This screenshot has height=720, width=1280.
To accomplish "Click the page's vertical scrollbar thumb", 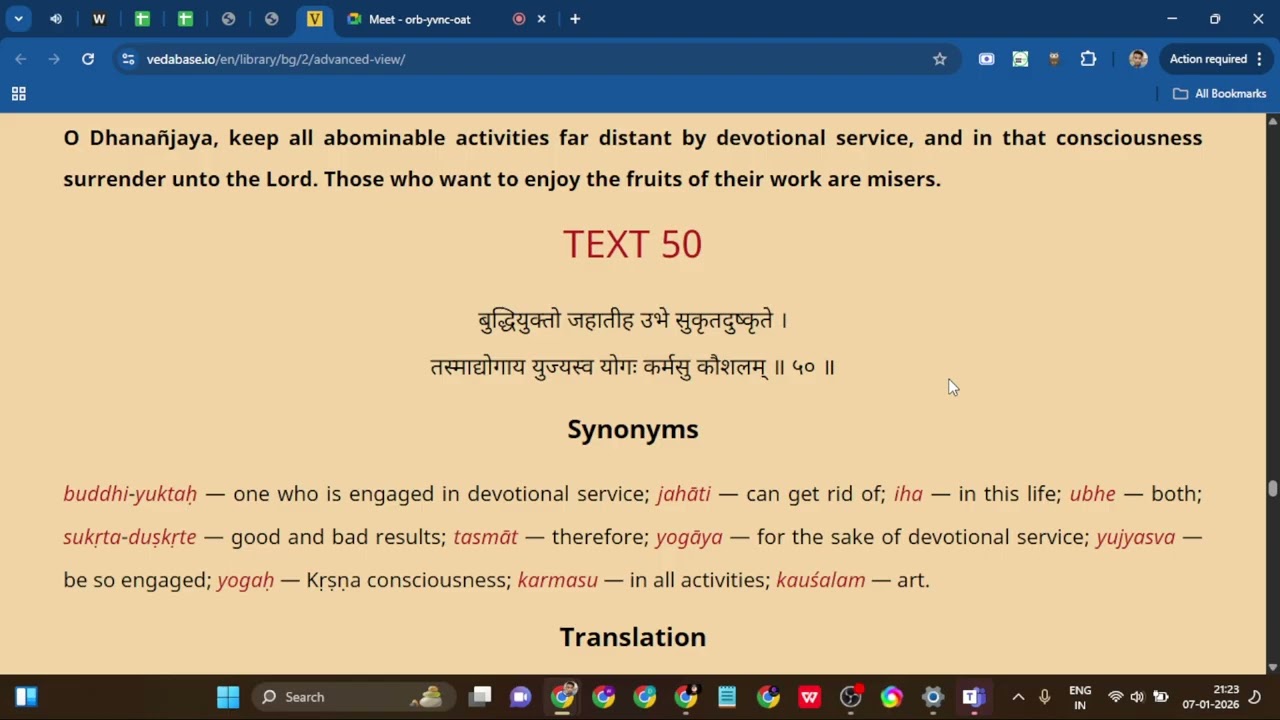I will (1272, 488).
